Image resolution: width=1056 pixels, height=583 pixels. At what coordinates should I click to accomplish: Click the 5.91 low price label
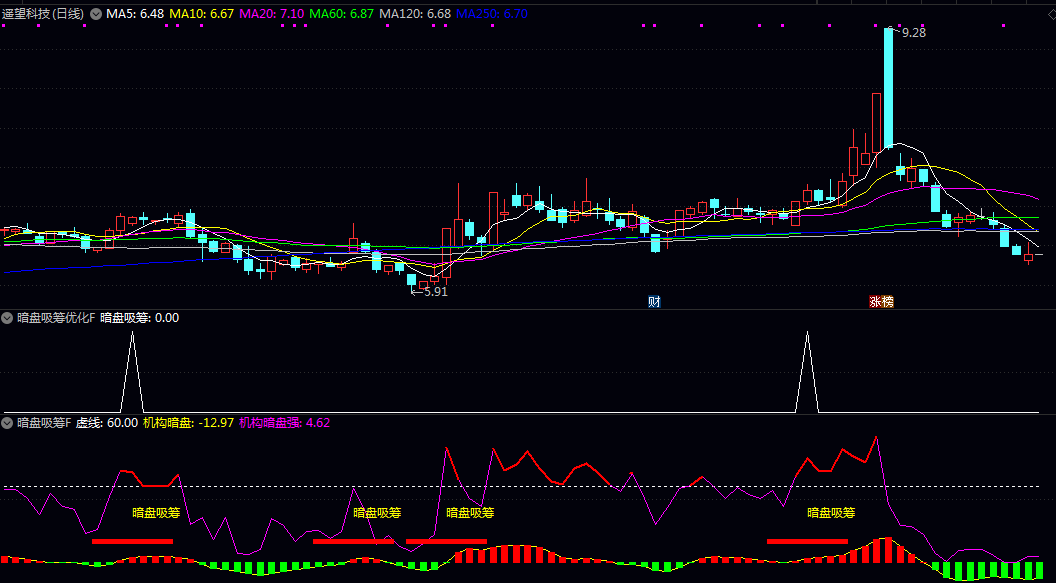pos(435,292)
